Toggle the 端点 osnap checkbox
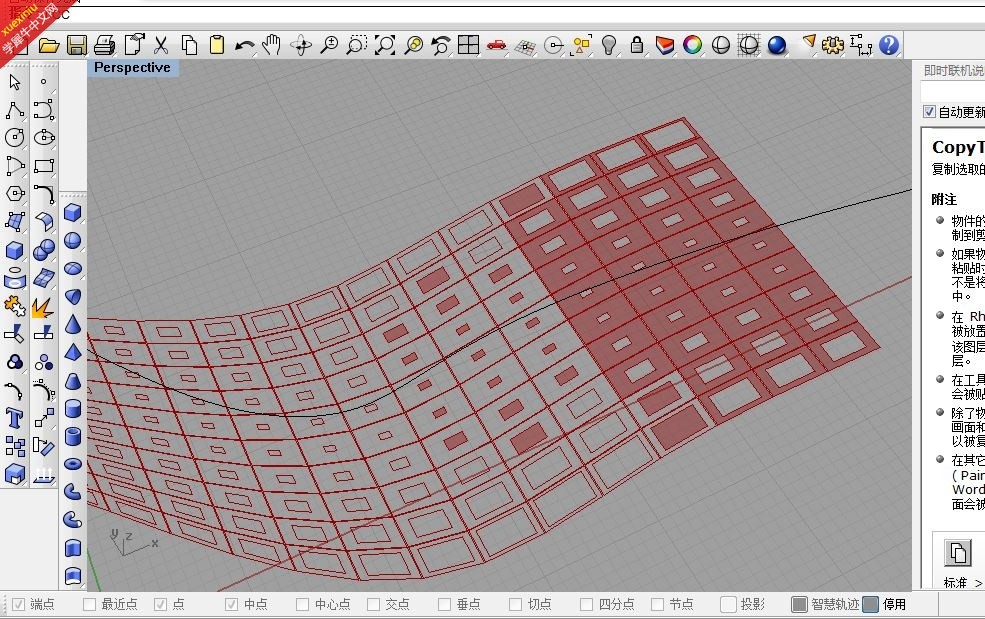 pyautogui.click(x=19, y=605)
